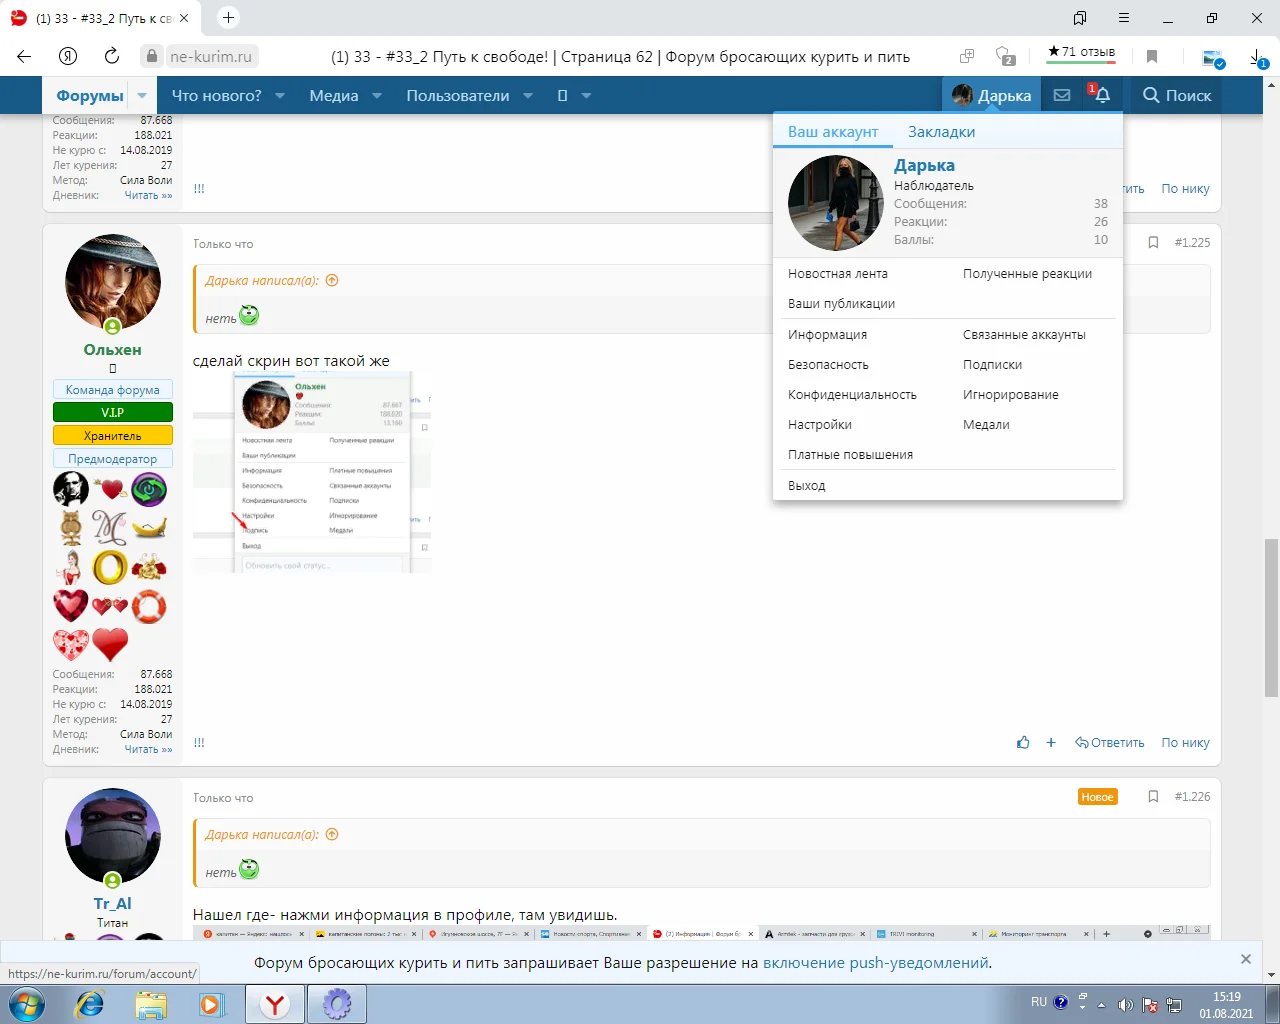Jump to quoted post via arrow in post #1.225

(332, 281)
